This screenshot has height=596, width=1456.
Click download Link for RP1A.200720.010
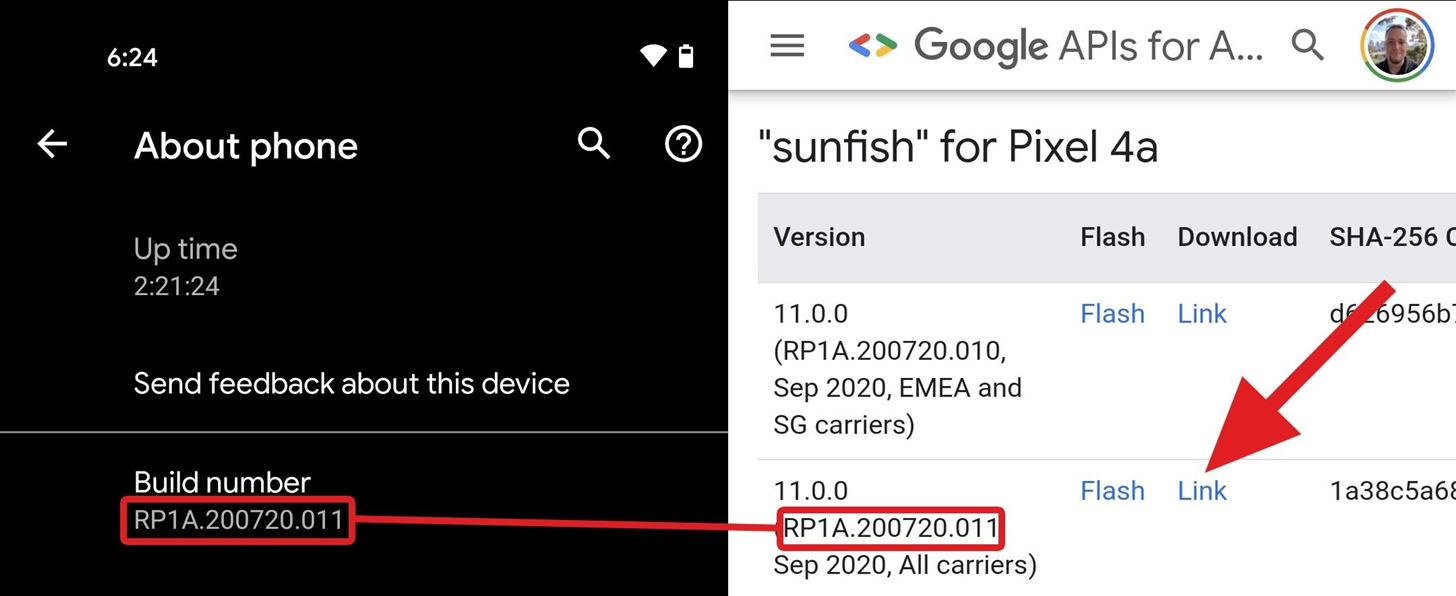click(x=1202, y=314)
